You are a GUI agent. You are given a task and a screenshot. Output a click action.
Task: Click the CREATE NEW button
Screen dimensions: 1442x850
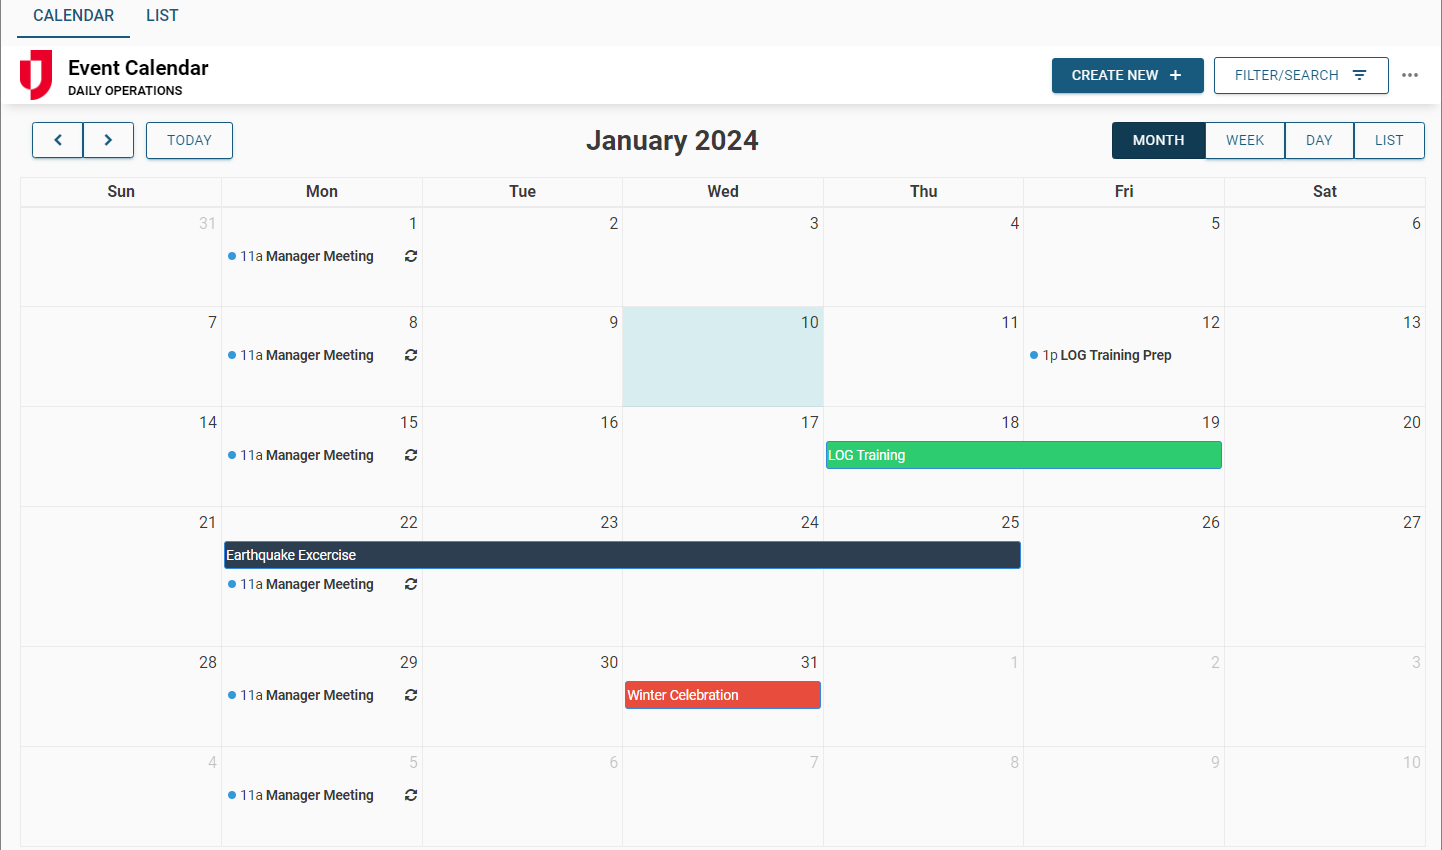(x=1127, y=75)
